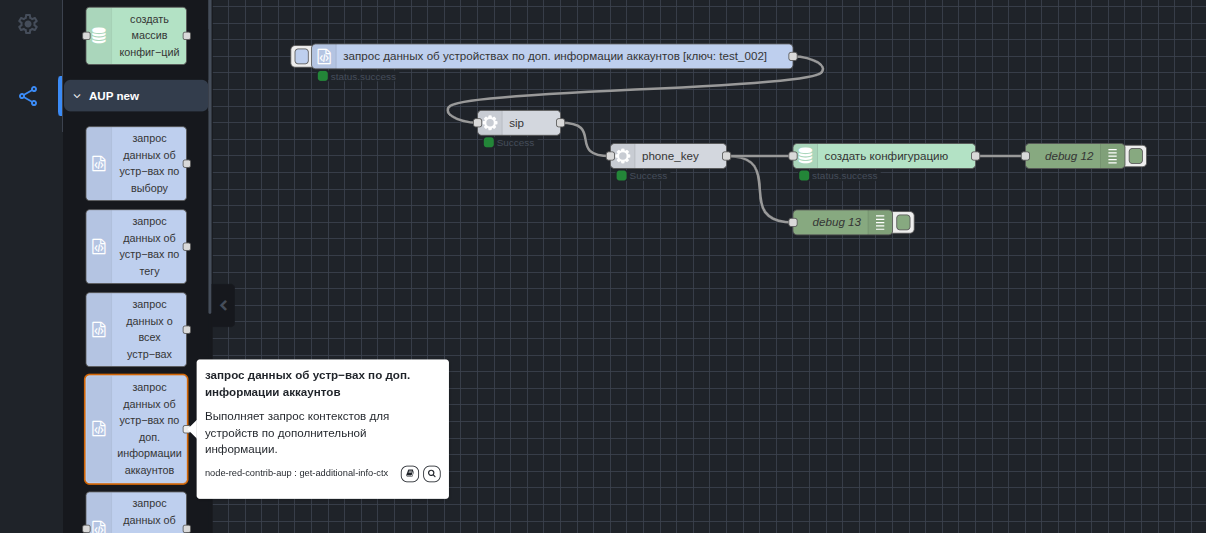1206x533 pixels.
Task: Select the 'создать конфигурацию' node
Action: click(x=884, y=156)
